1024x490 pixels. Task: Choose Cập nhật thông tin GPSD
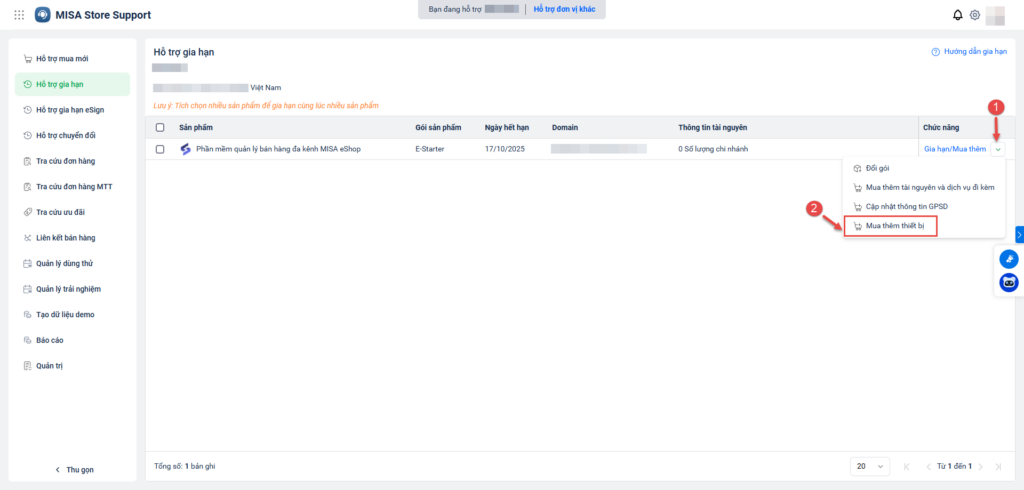click(x=923, y=206)
